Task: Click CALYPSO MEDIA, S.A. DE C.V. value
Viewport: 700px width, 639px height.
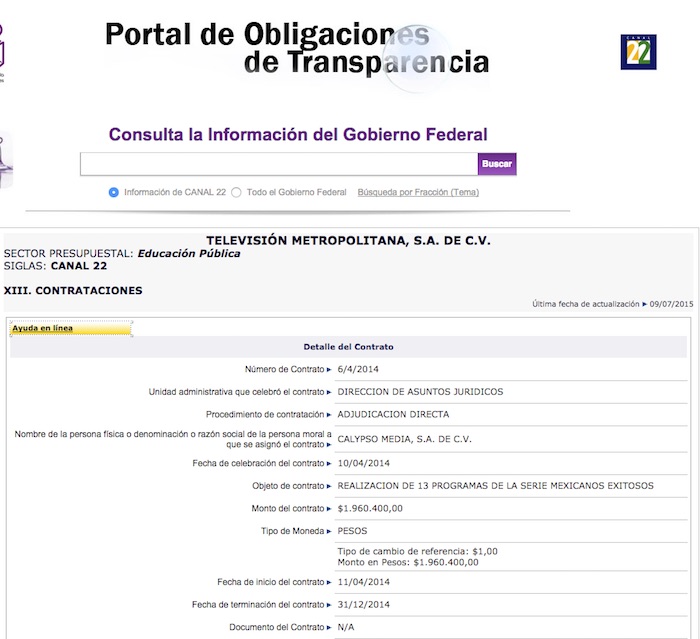Action: click(404, 439)
